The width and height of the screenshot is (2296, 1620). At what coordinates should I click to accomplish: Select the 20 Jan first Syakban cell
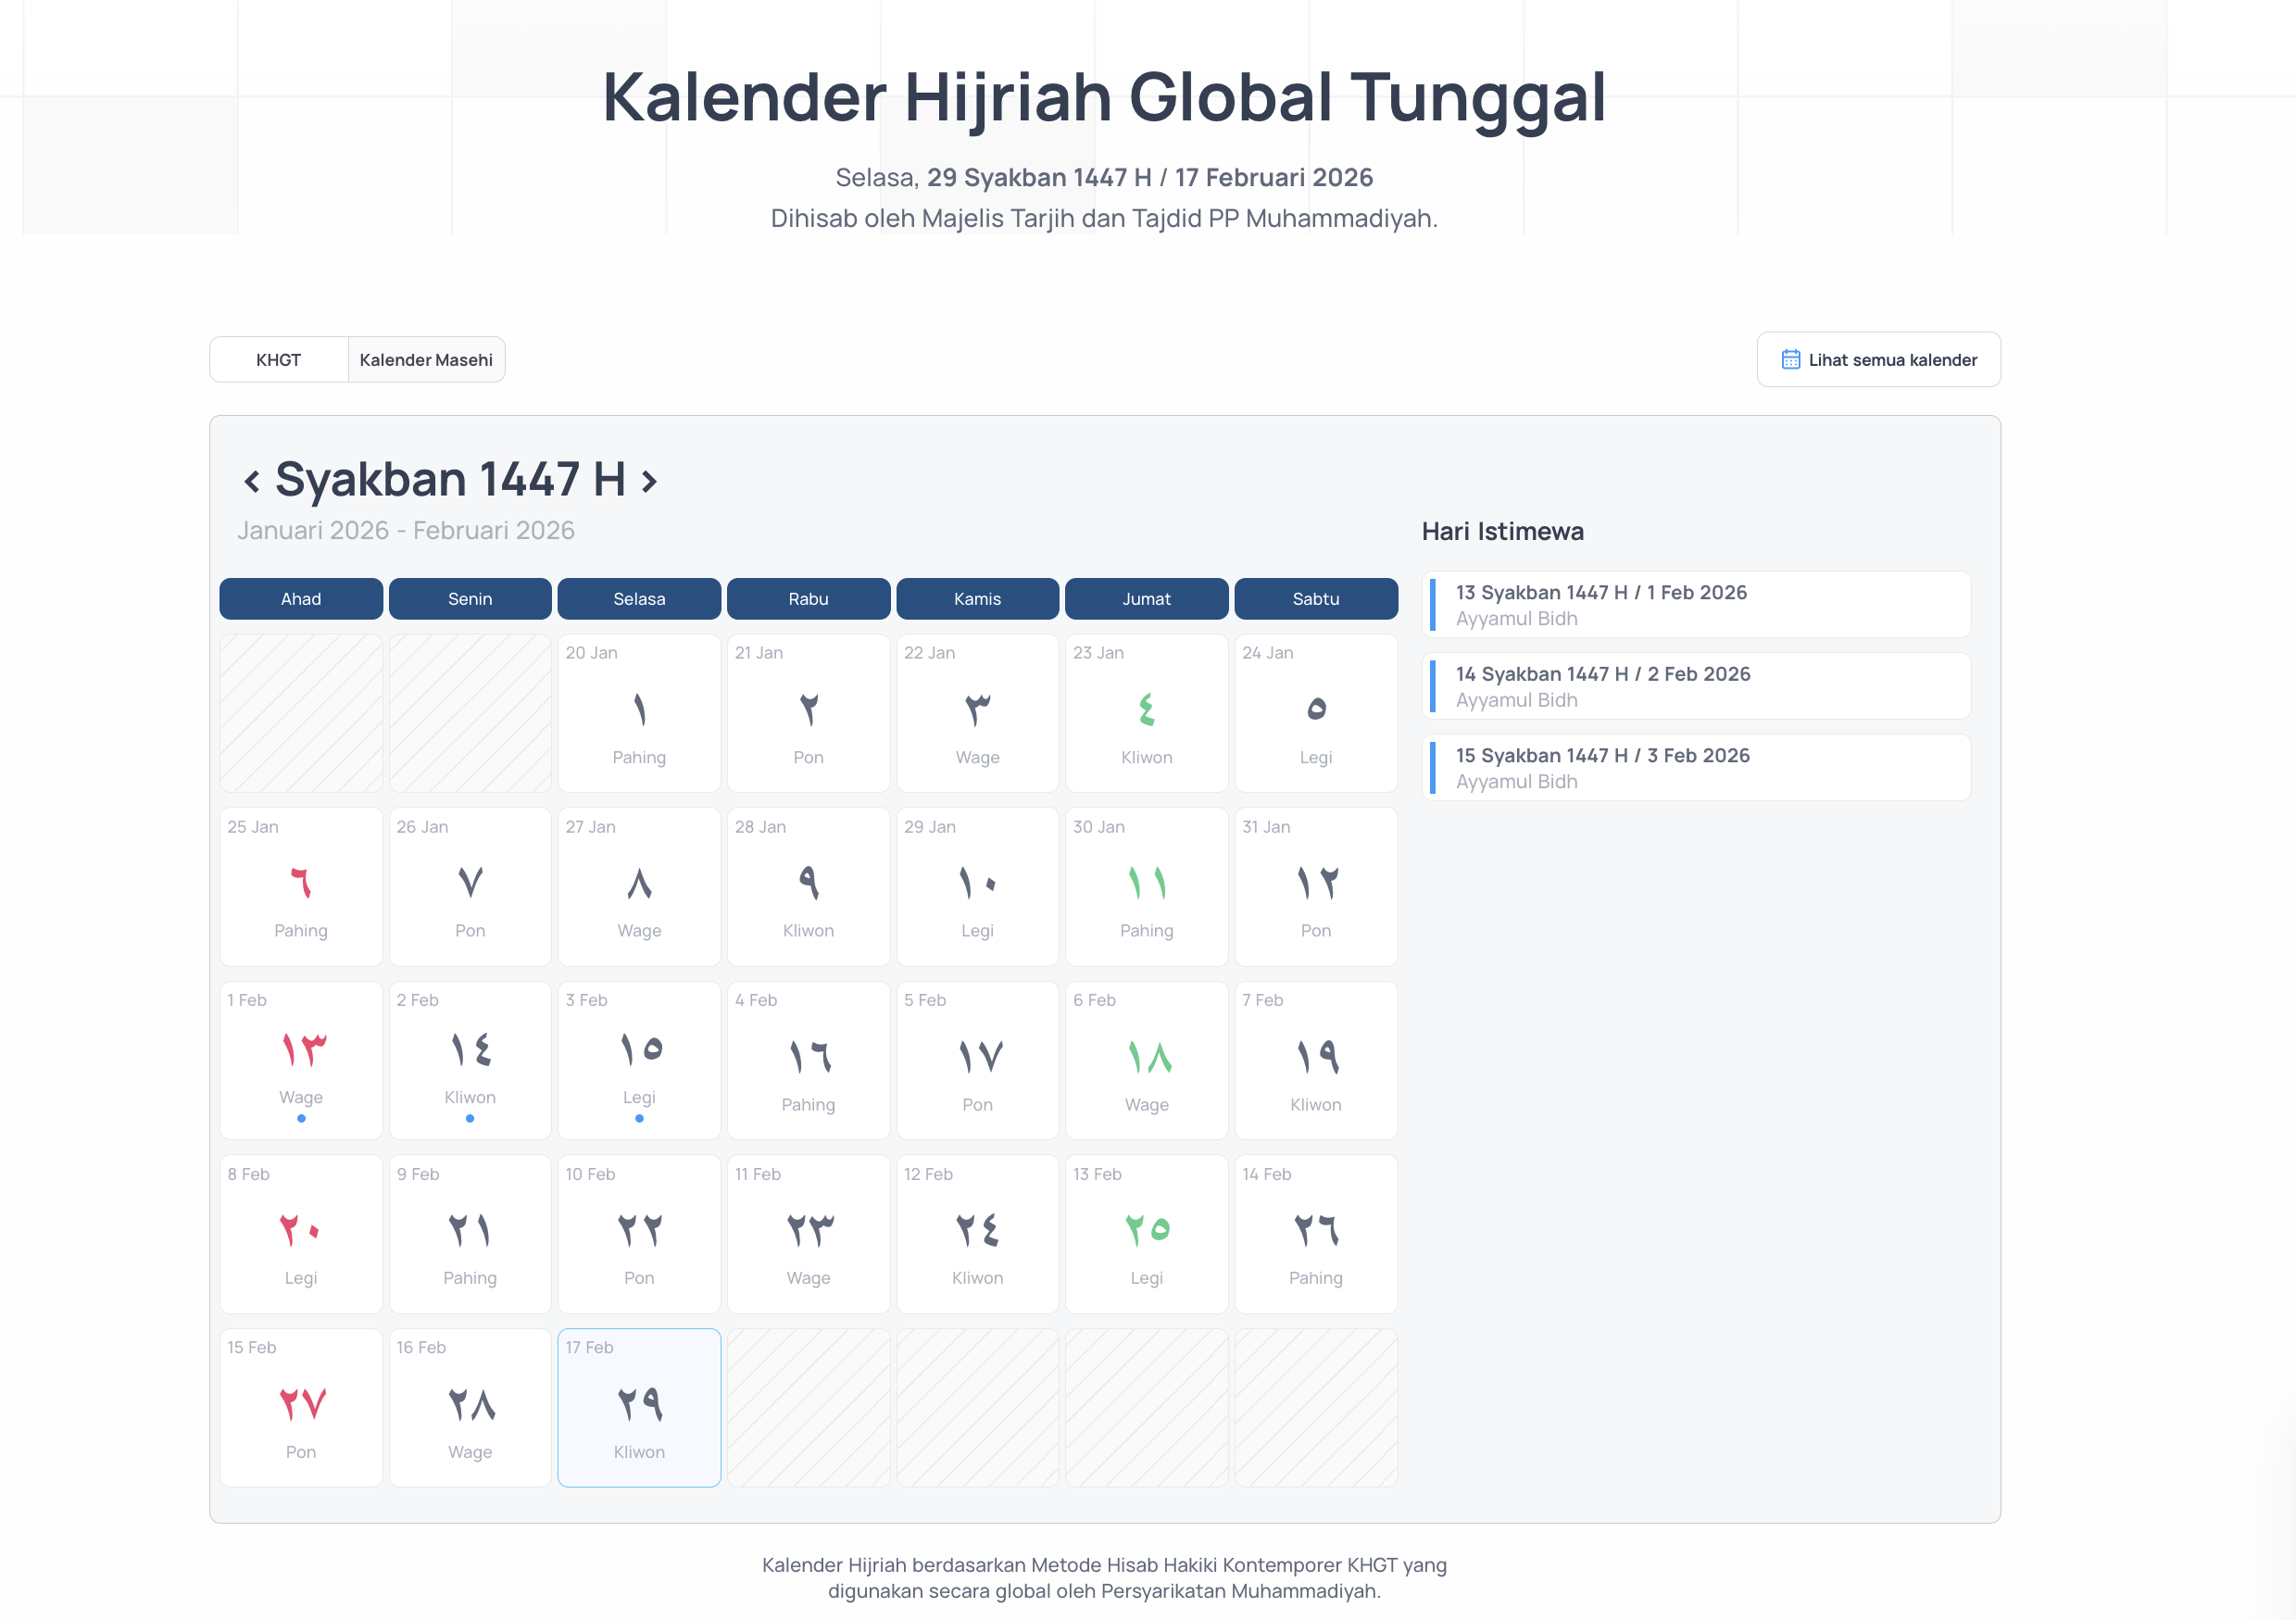(639, 712)
